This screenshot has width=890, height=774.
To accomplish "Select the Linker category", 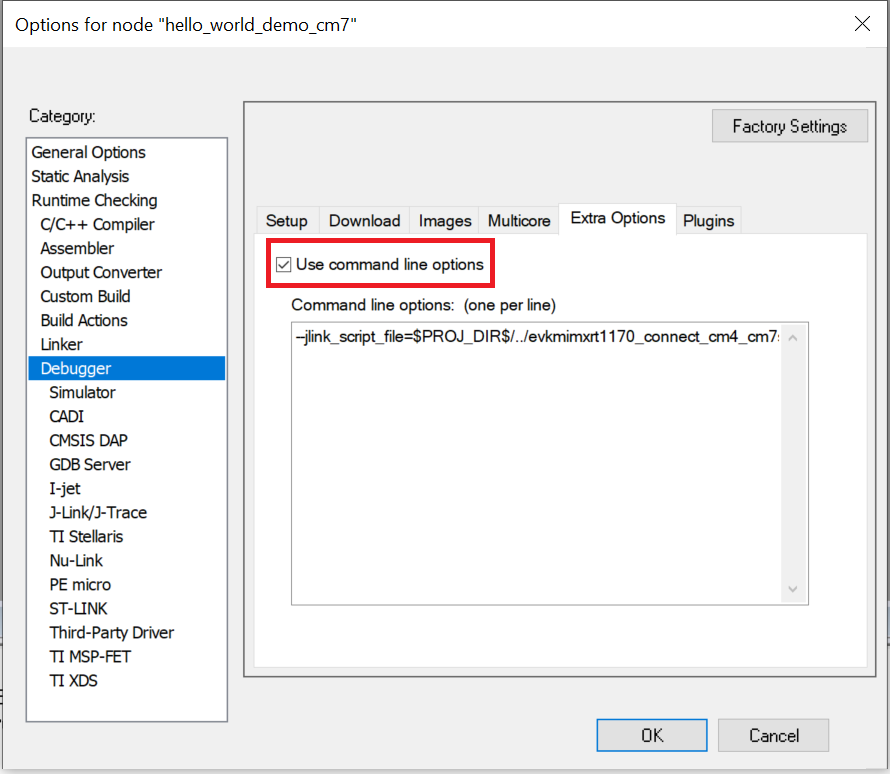I will (61, 344).
